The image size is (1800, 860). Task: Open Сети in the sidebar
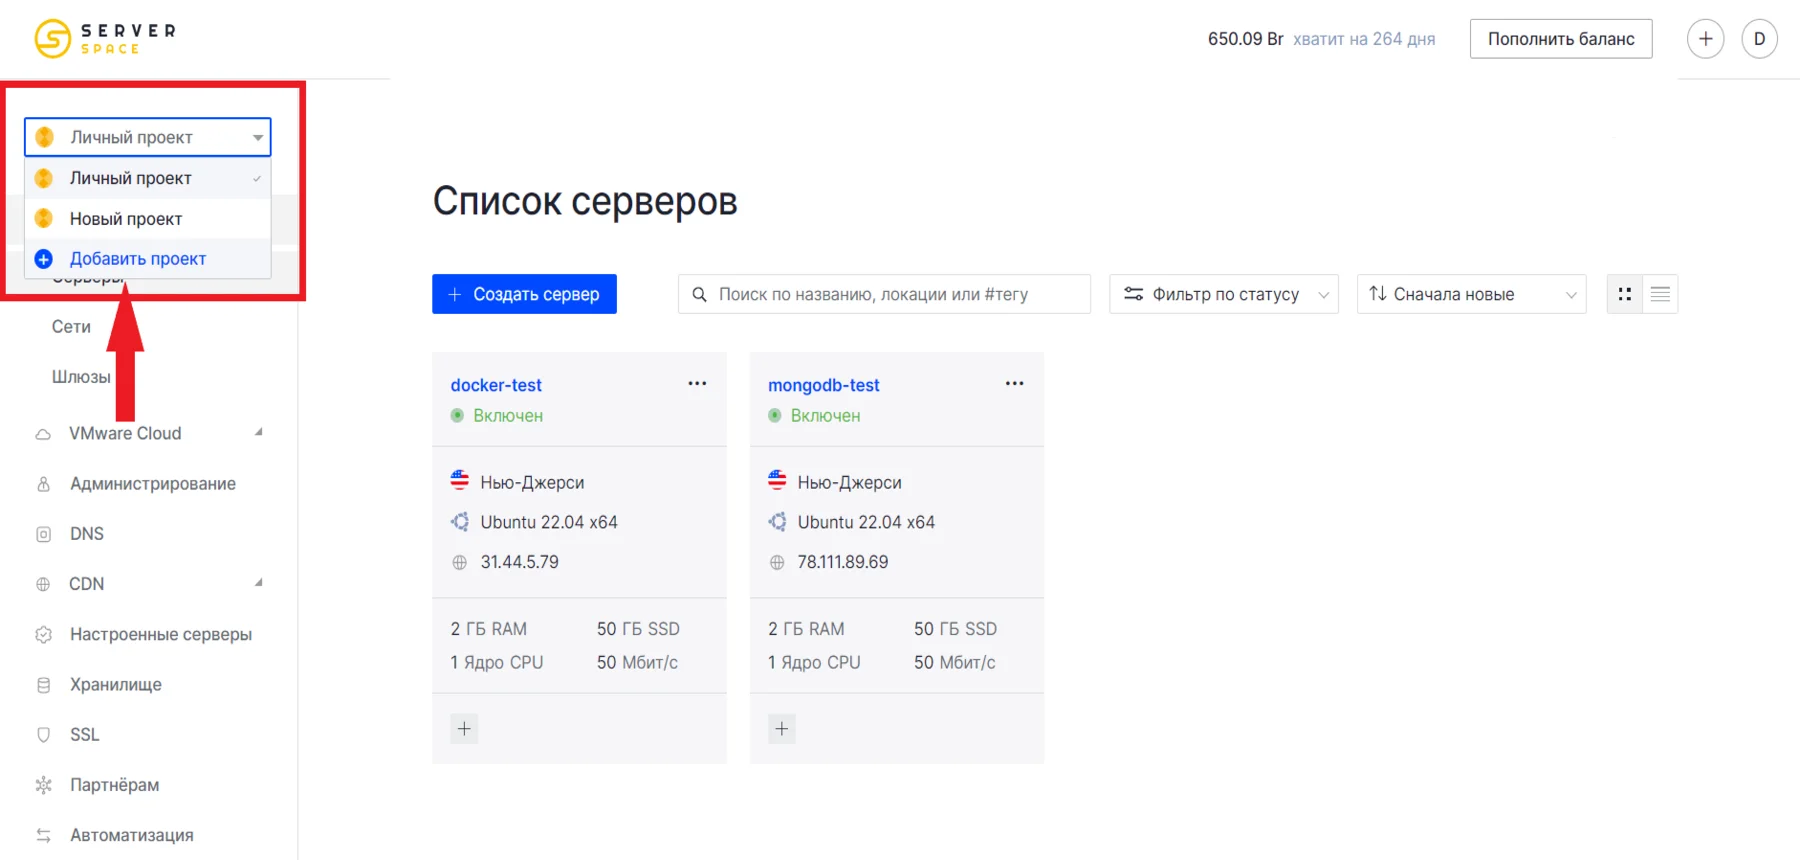click(x=71, y=327)
